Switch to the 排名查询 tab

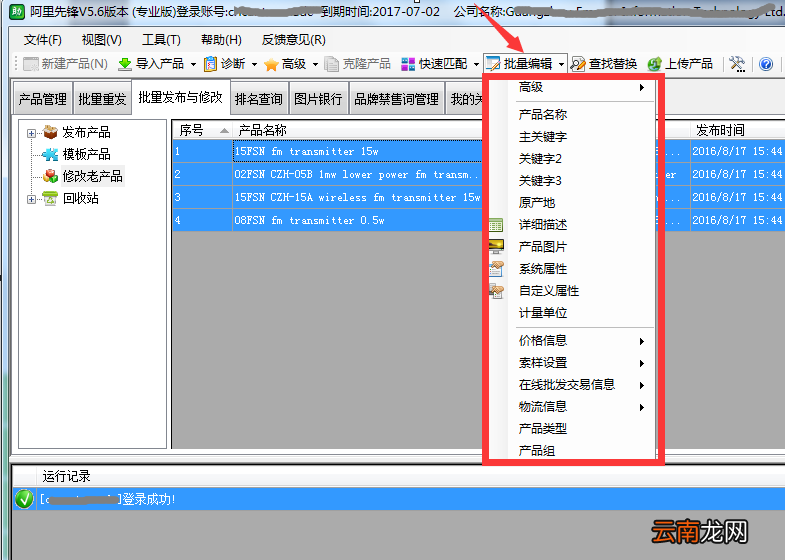click(258, 99)
